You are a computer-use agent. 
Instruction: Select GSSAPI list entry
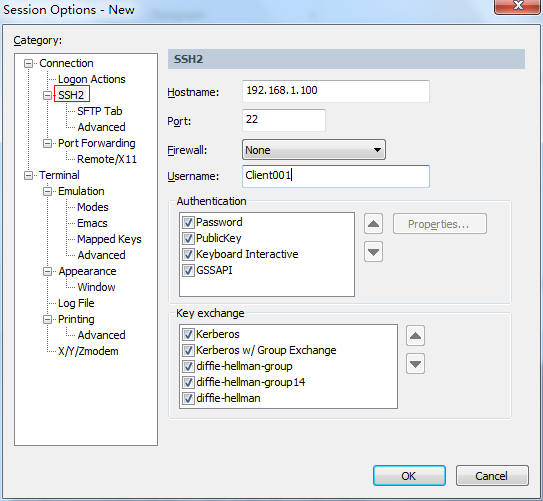point(214,270)
